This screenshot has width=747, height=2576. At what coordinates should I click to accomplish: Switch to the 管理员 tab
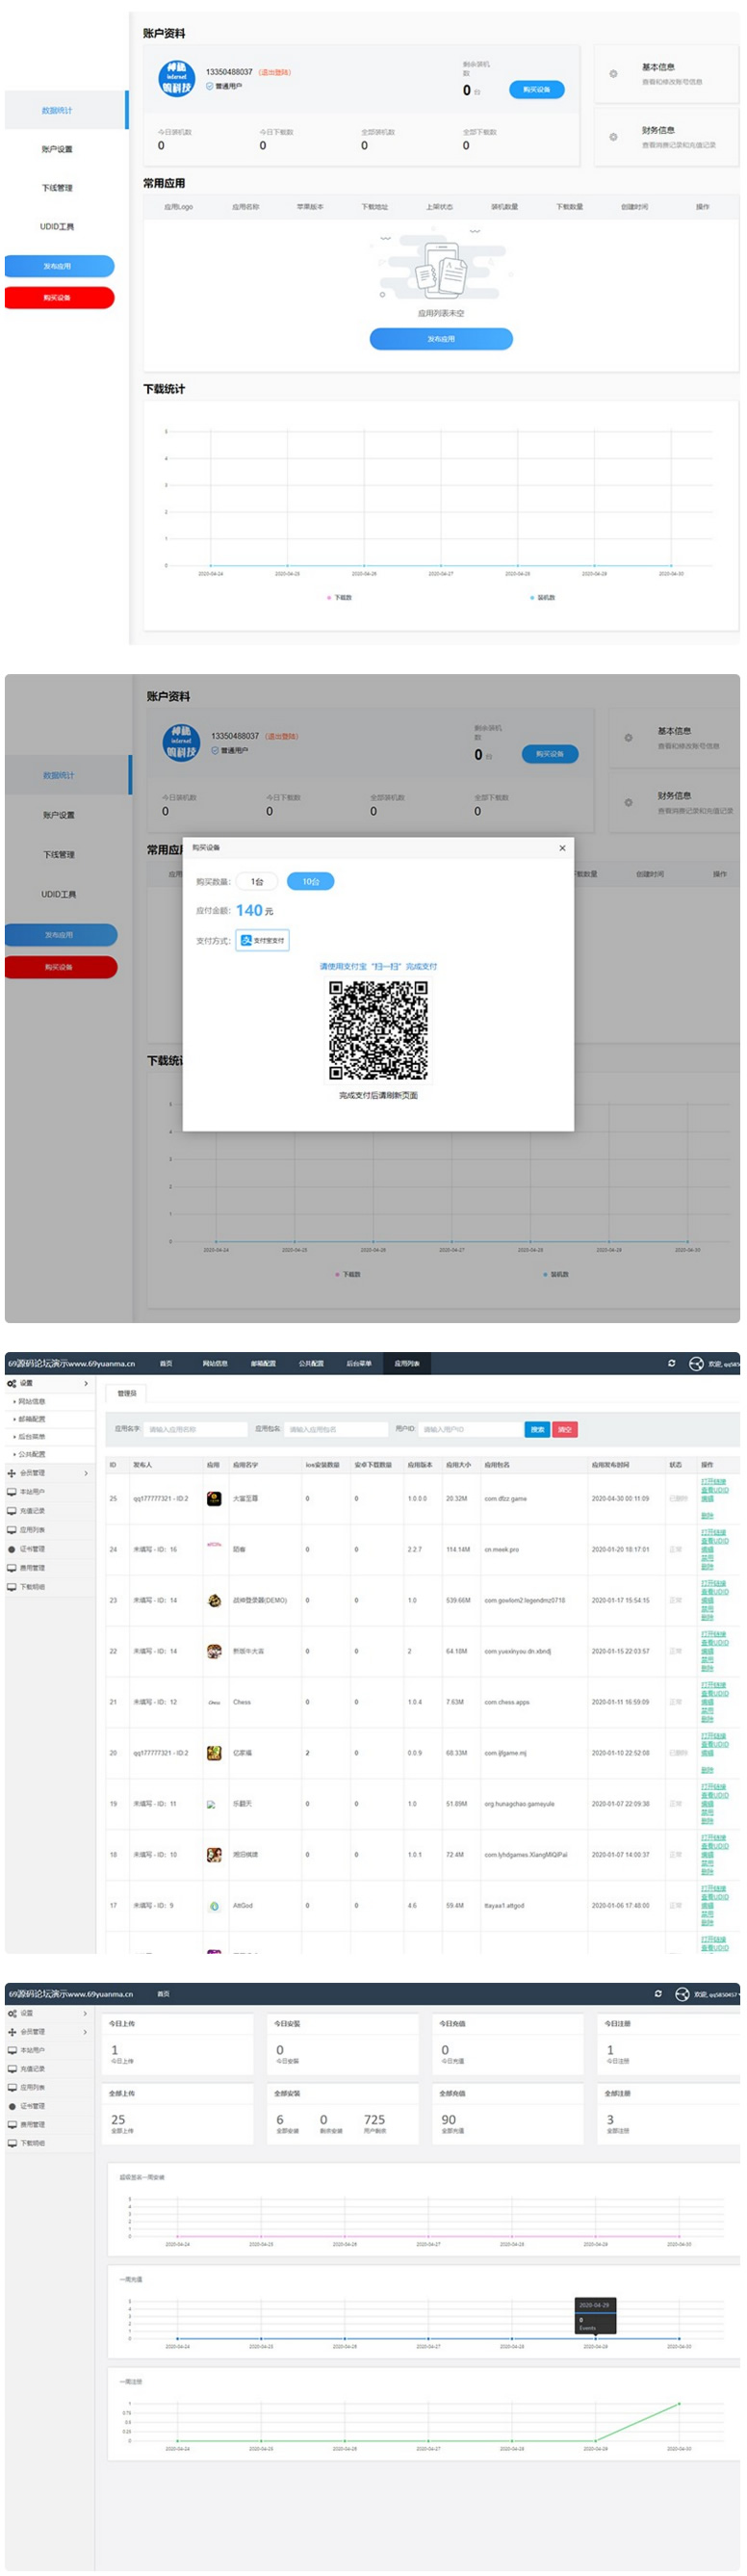tap(127, 1393)
